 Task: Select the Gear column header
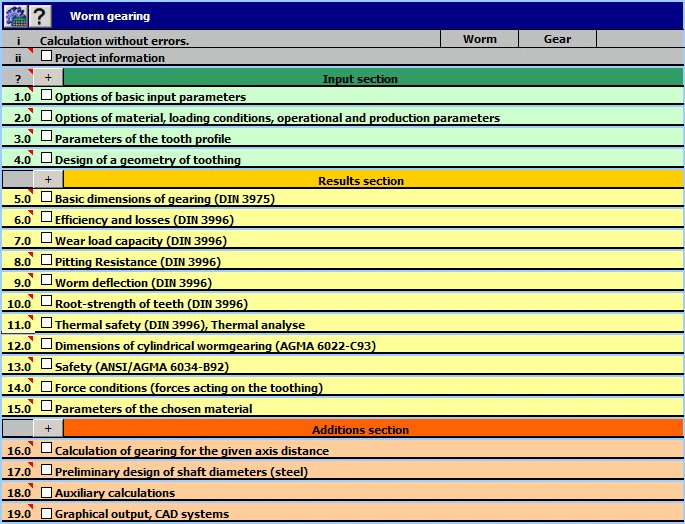tap(557, 39)
